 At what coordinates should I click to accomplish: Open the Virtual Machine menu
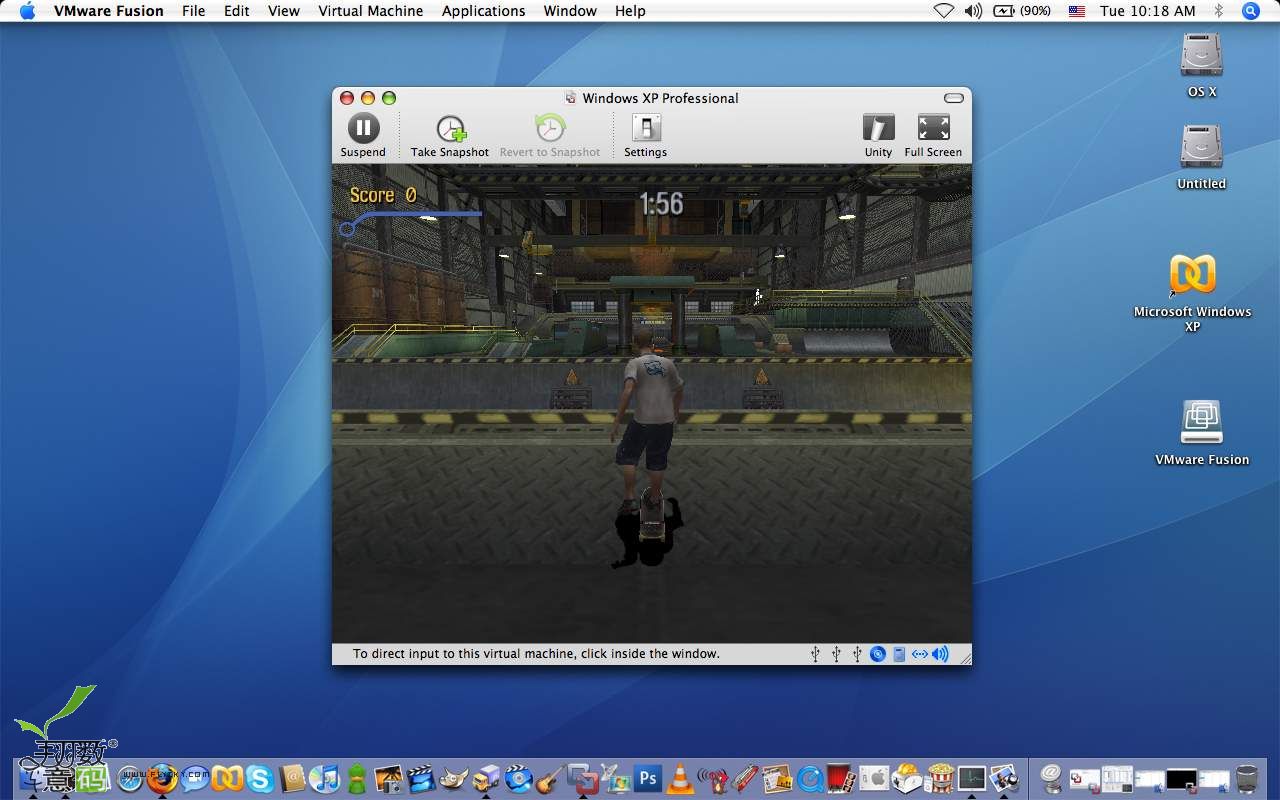(x=371, y=11)
